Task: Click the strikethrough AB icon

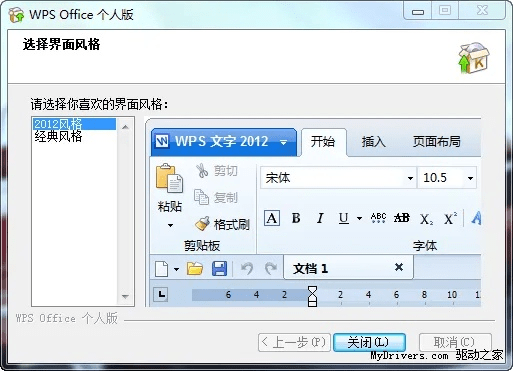Action: coord(402,218)
